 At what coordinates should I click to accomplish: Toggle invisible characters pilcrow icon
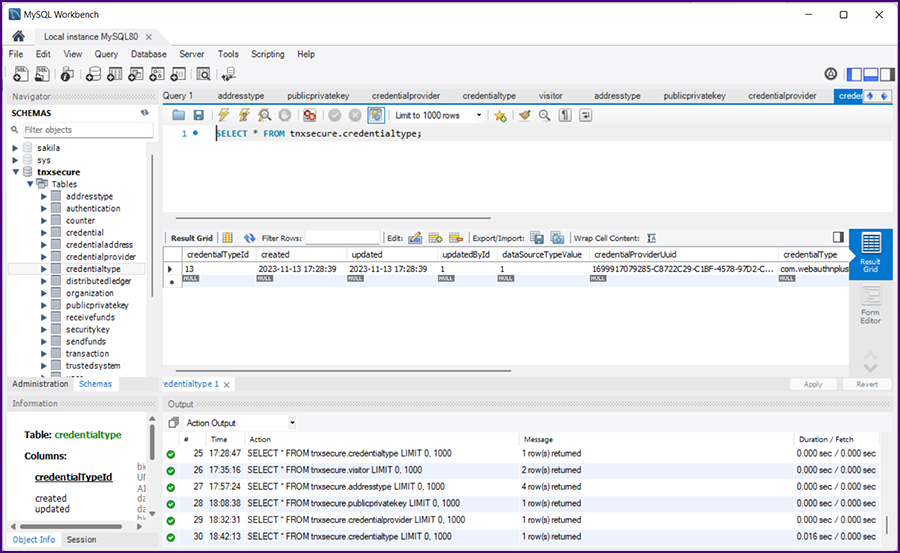[565, 115]
